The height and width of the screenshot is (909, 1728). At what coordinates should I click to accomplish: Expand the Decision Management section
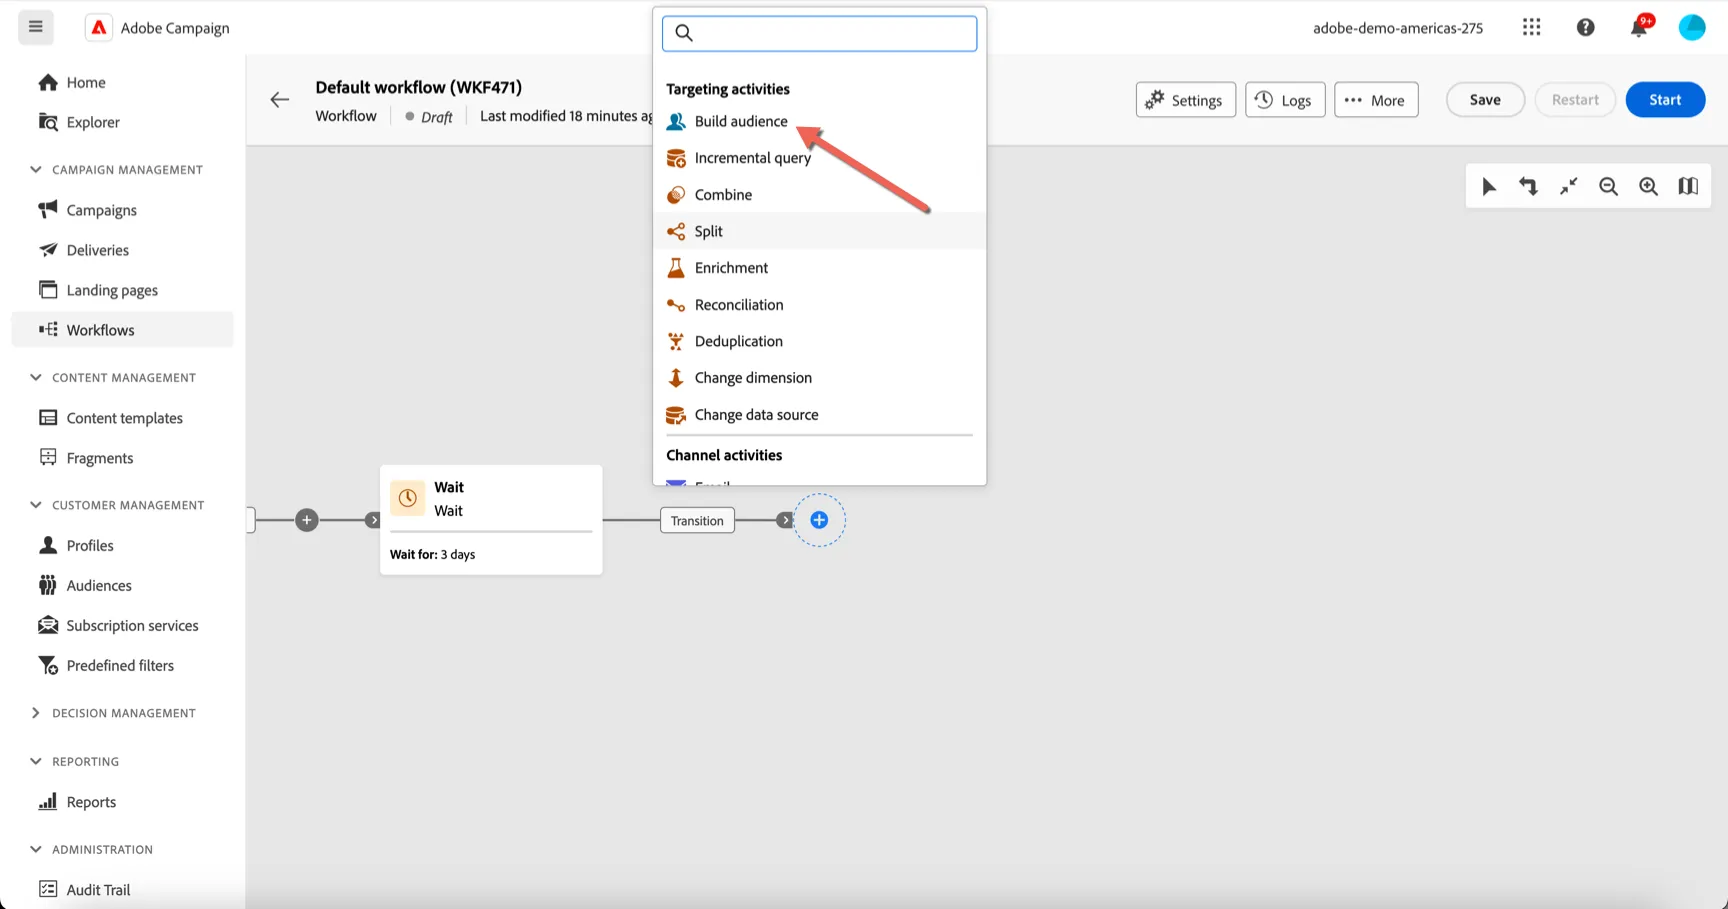click(36, 713)
